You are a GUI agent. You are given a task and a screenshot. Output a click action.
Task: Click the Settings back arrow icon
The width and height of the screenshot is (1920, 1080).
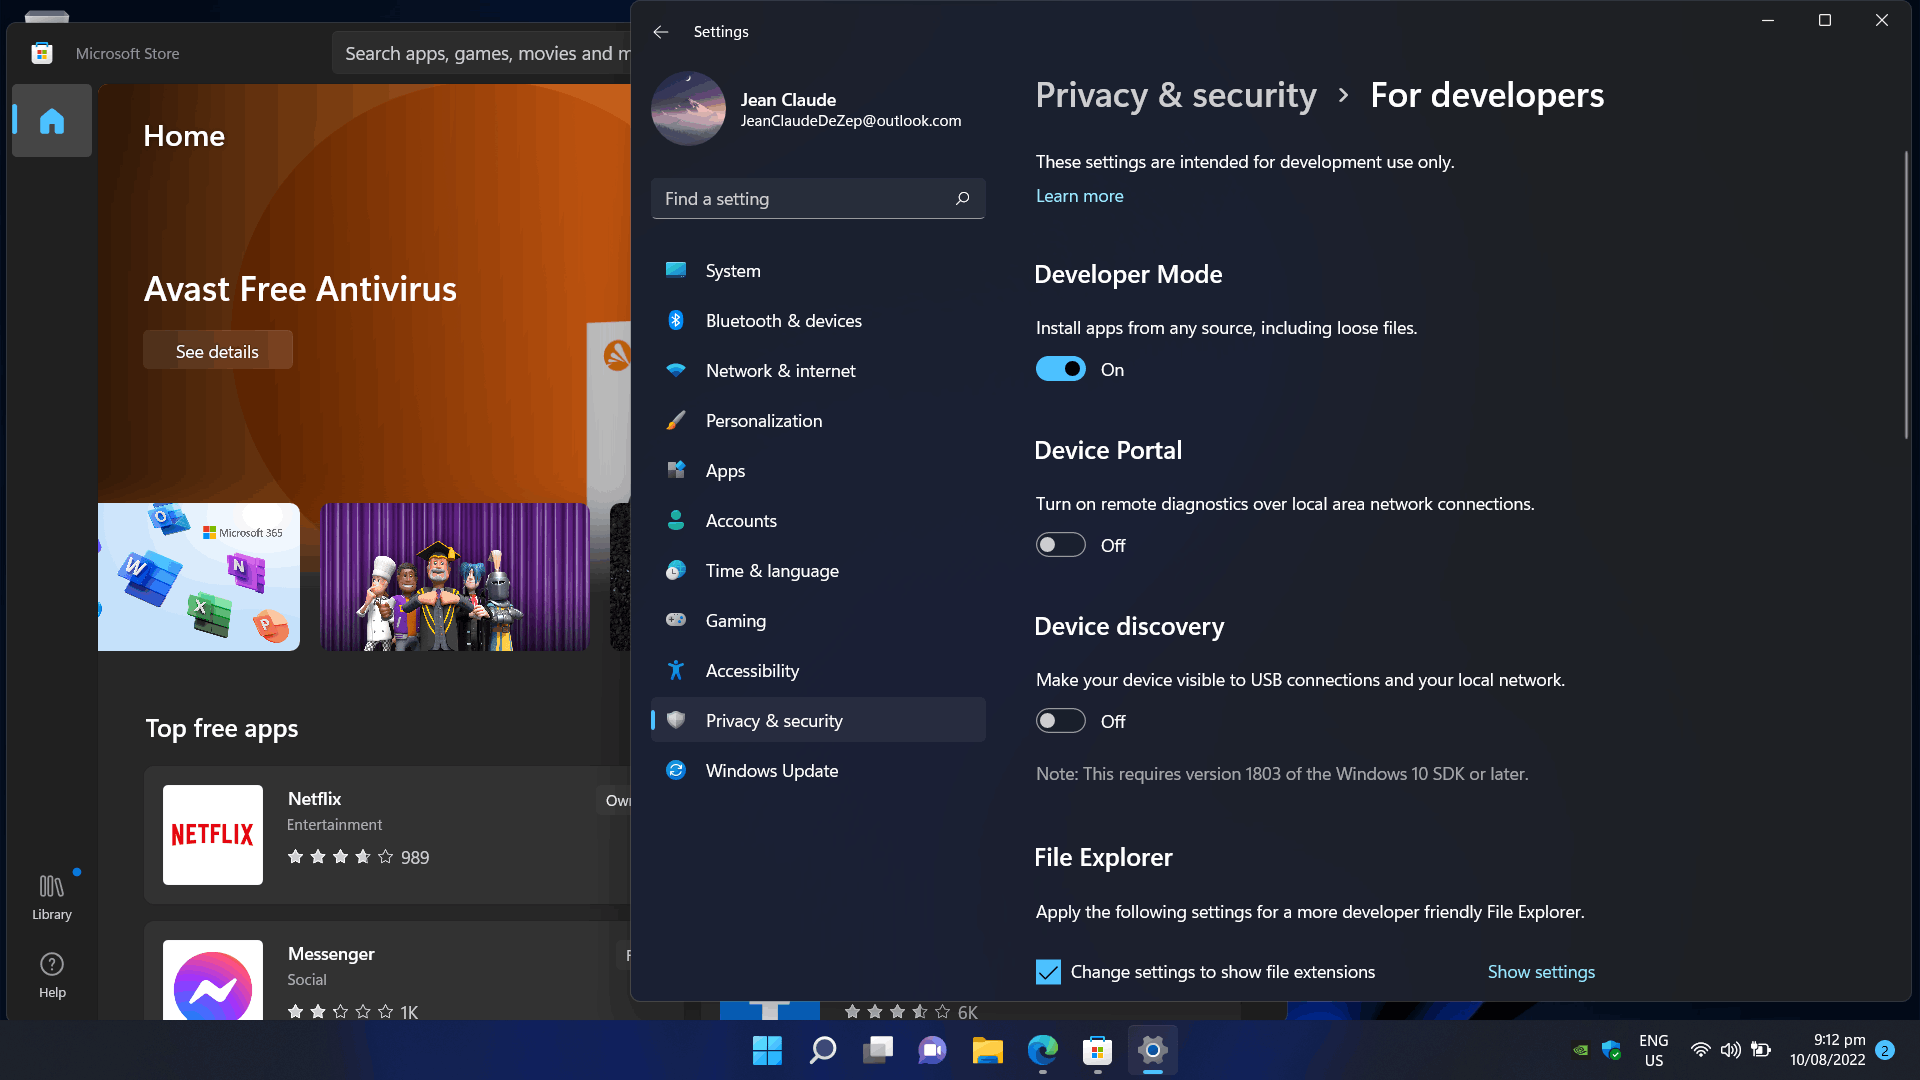(x=660, y=32)
